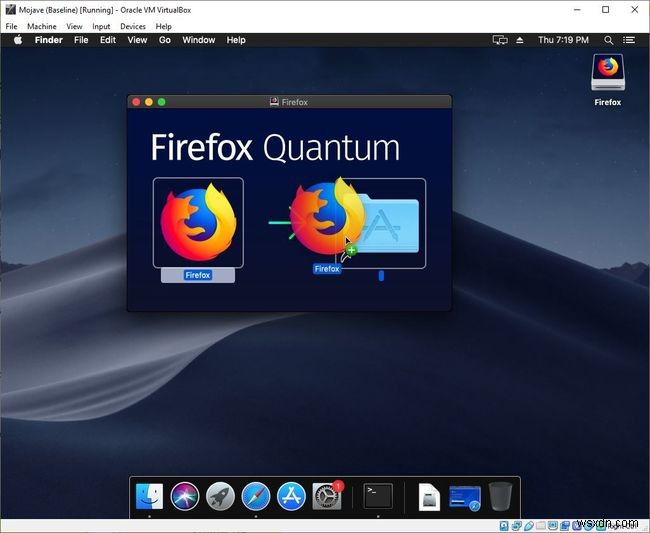Click the clock showing Thu 7:19 PM
This screenshot has width=650, height=533.
[563, 40]
